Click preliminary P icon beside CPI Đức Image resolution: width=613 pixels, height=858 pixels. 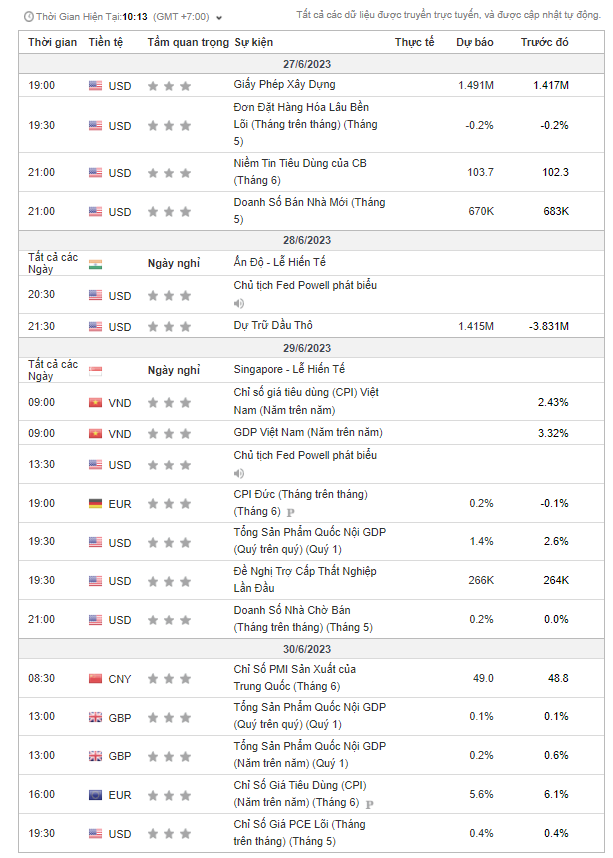pyautogui.click(x=290, y=512)
